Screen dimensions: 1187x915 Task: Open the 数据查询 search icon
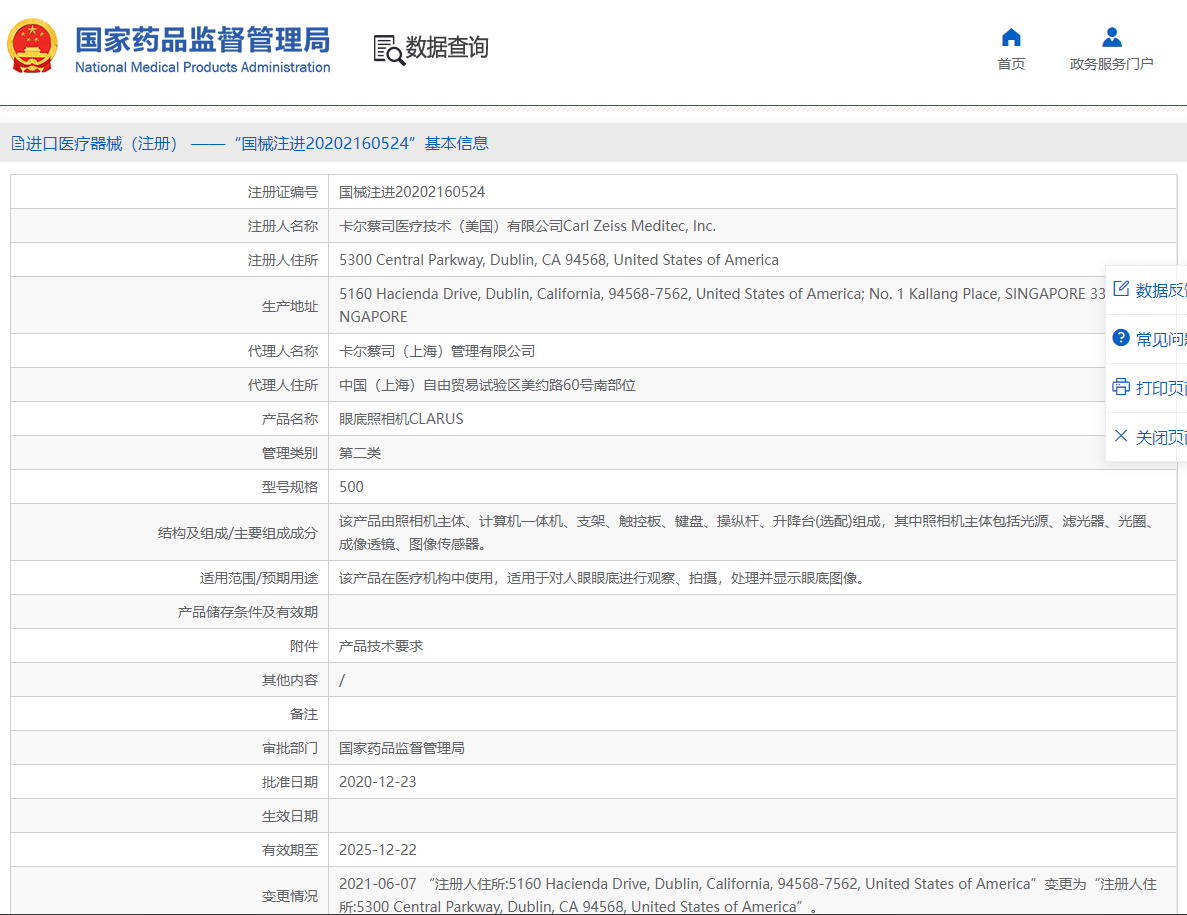pos(389,50)
